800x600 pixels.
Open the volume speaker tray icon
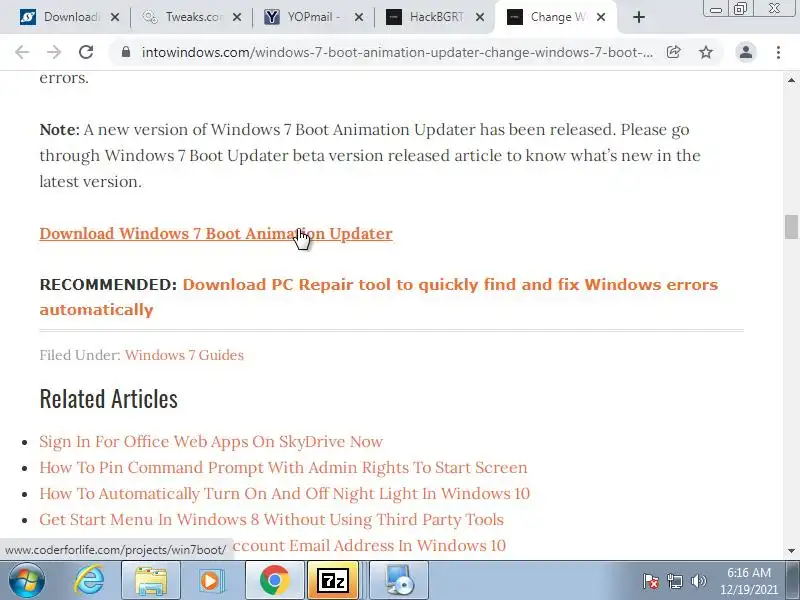pyautogui.click(x=698, y=581)
